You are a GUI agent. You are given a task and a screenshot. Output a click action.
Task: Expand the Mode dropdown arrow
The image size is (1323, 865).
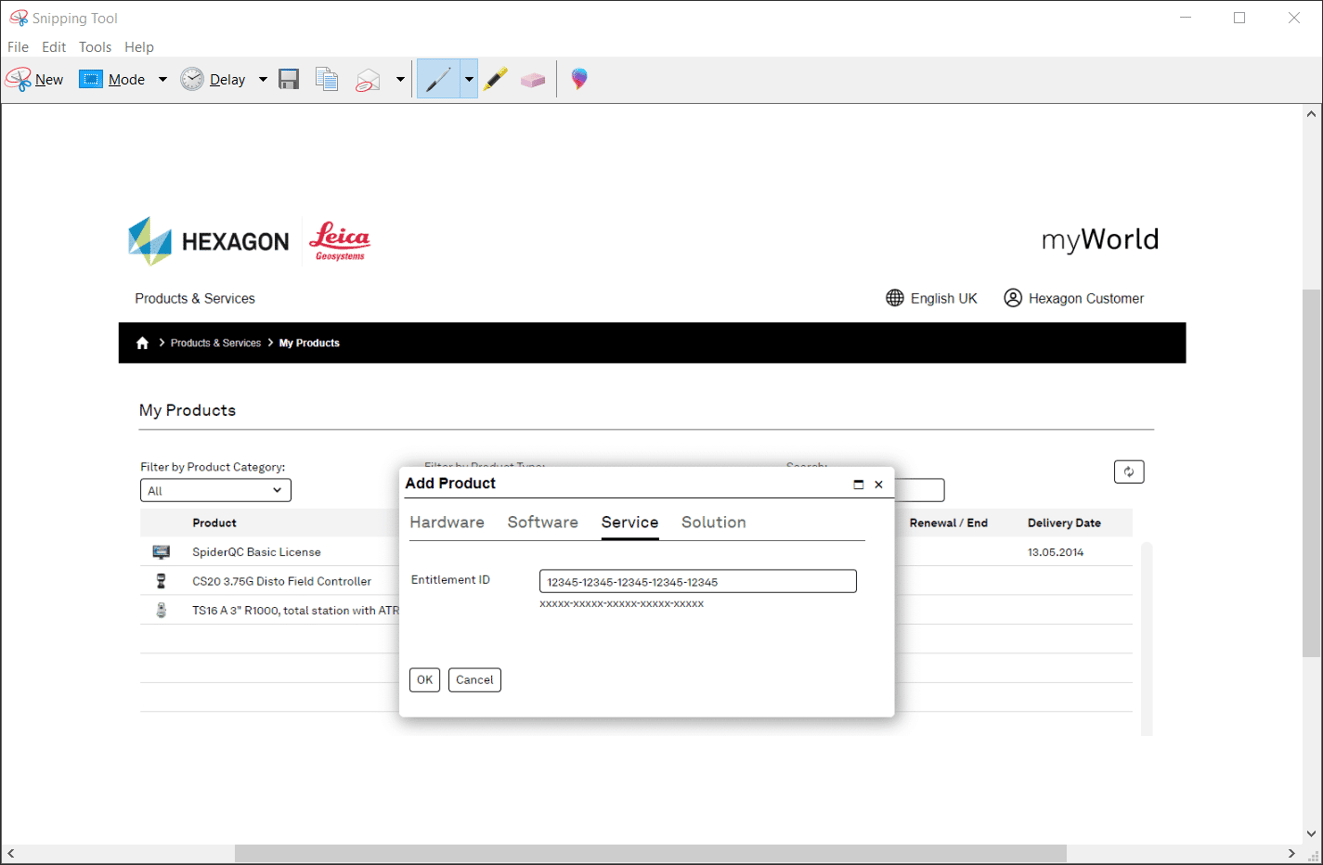pos(161,79)
